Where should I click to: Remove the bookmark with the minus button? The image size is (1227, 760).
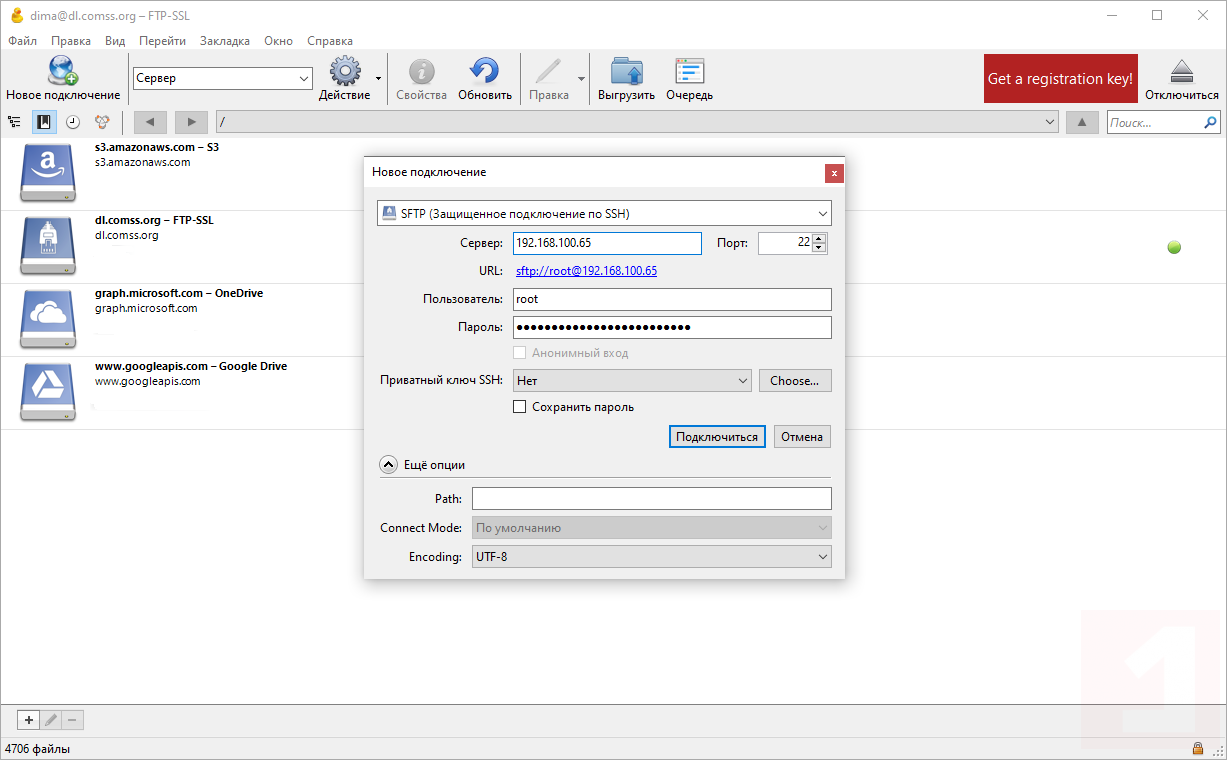(73, 720)
